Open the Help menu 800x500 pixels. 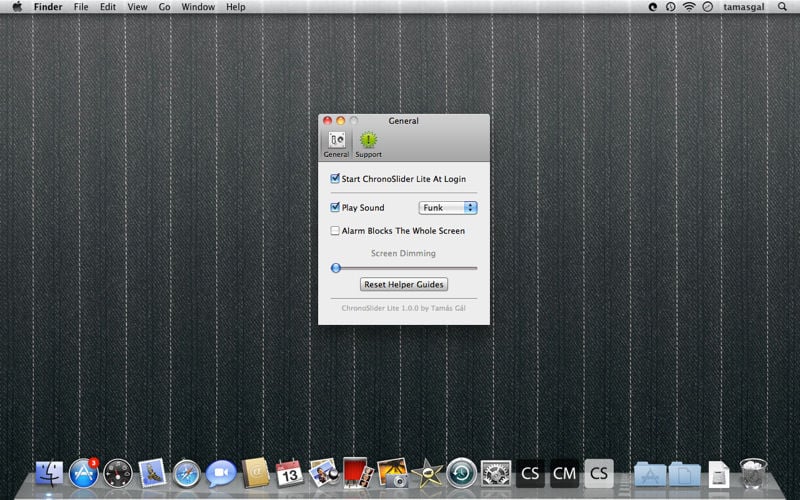236,7
